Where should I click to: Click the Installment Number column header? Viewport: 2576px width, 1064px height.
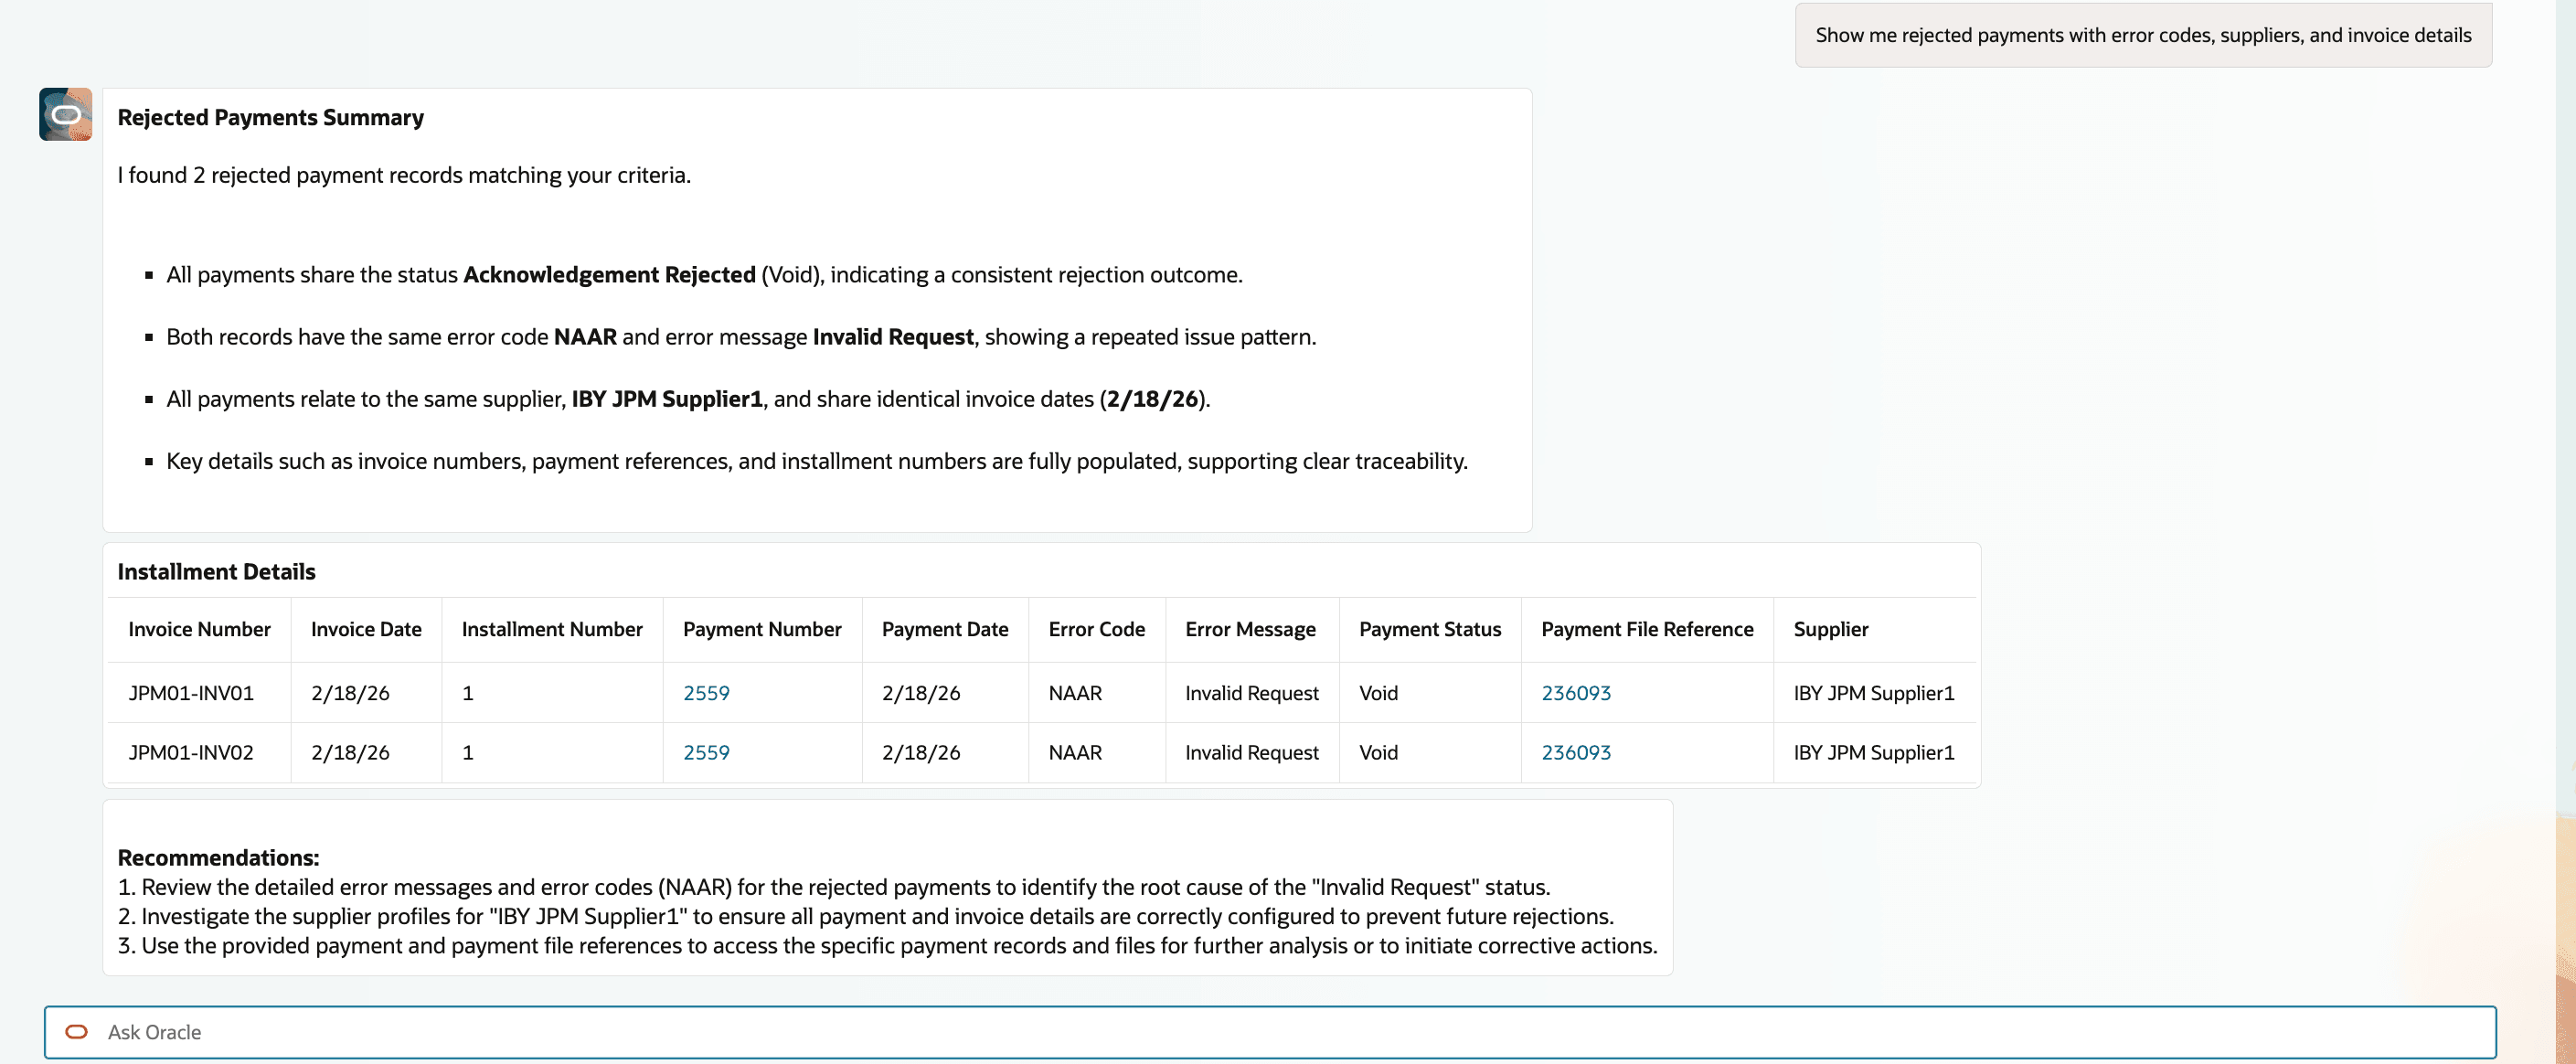point(552,629)
